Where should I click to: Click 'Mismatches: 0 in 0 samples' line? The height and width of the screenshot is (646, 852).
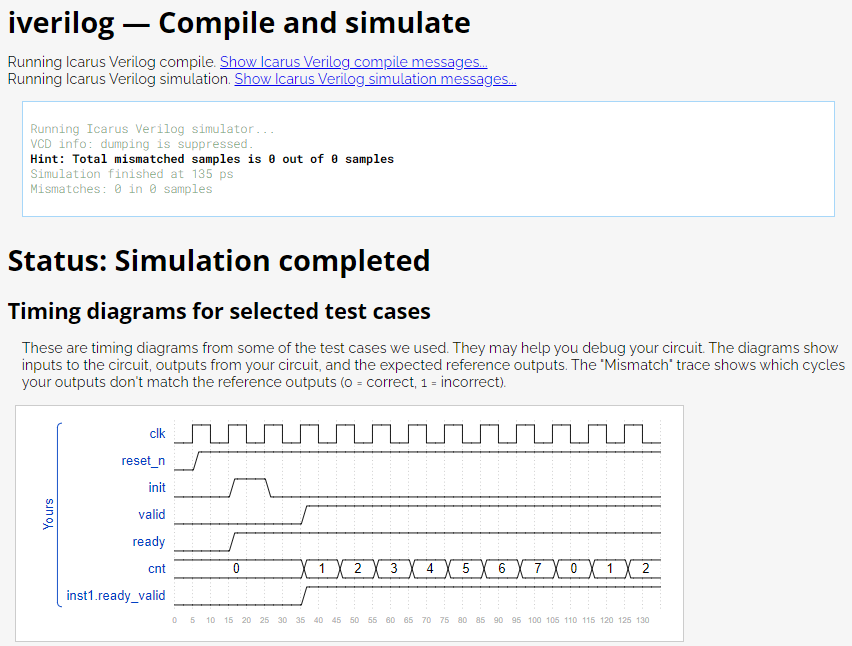(x=121, y=189)
